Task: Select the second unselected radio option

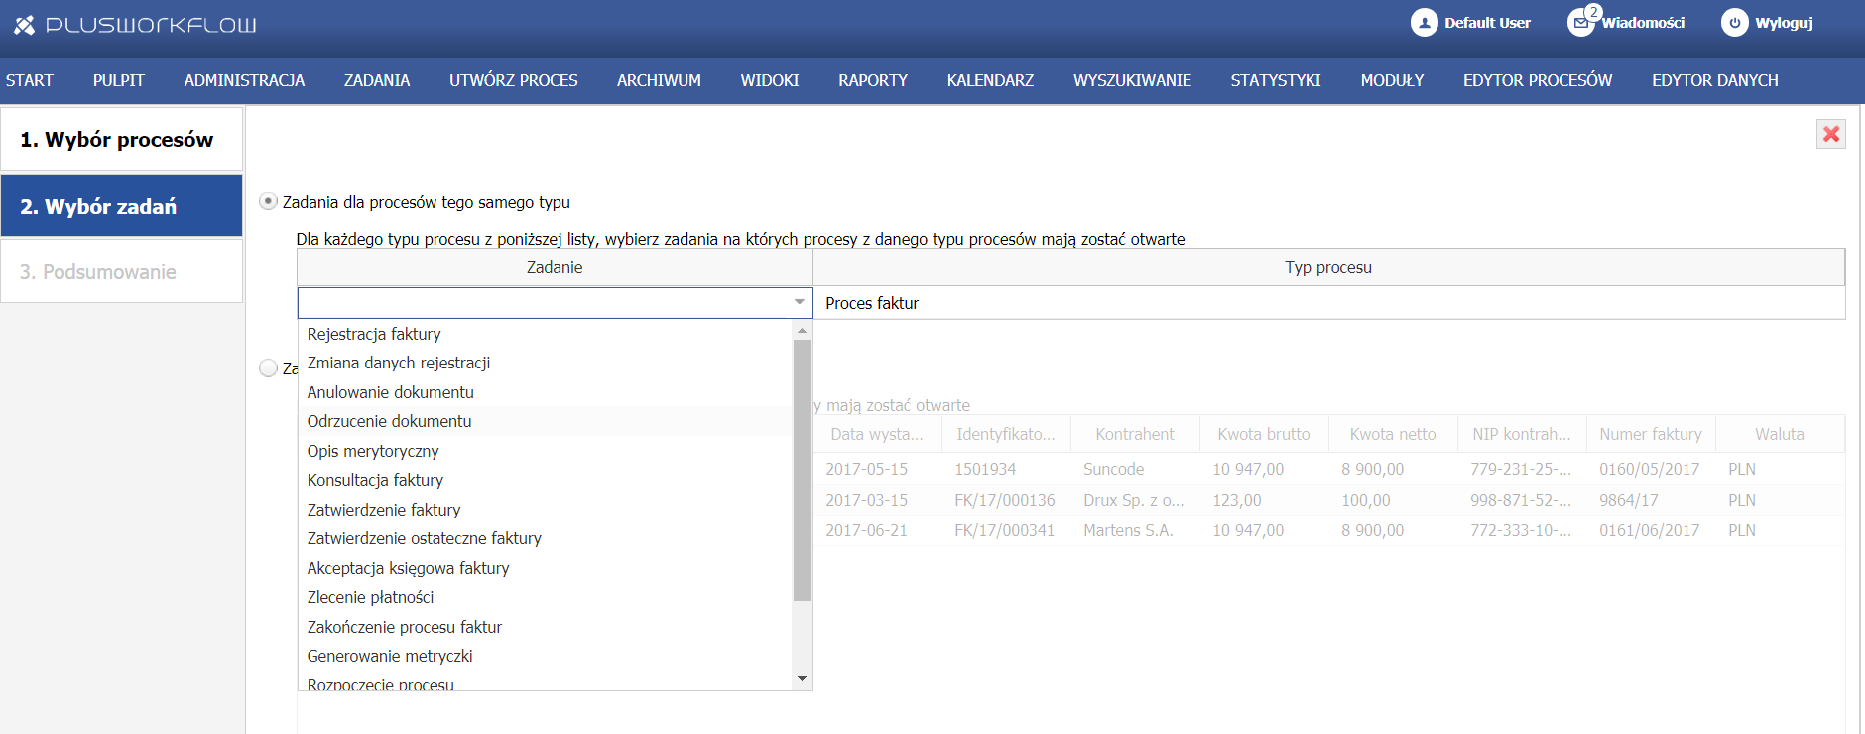Action: point(268,368)
